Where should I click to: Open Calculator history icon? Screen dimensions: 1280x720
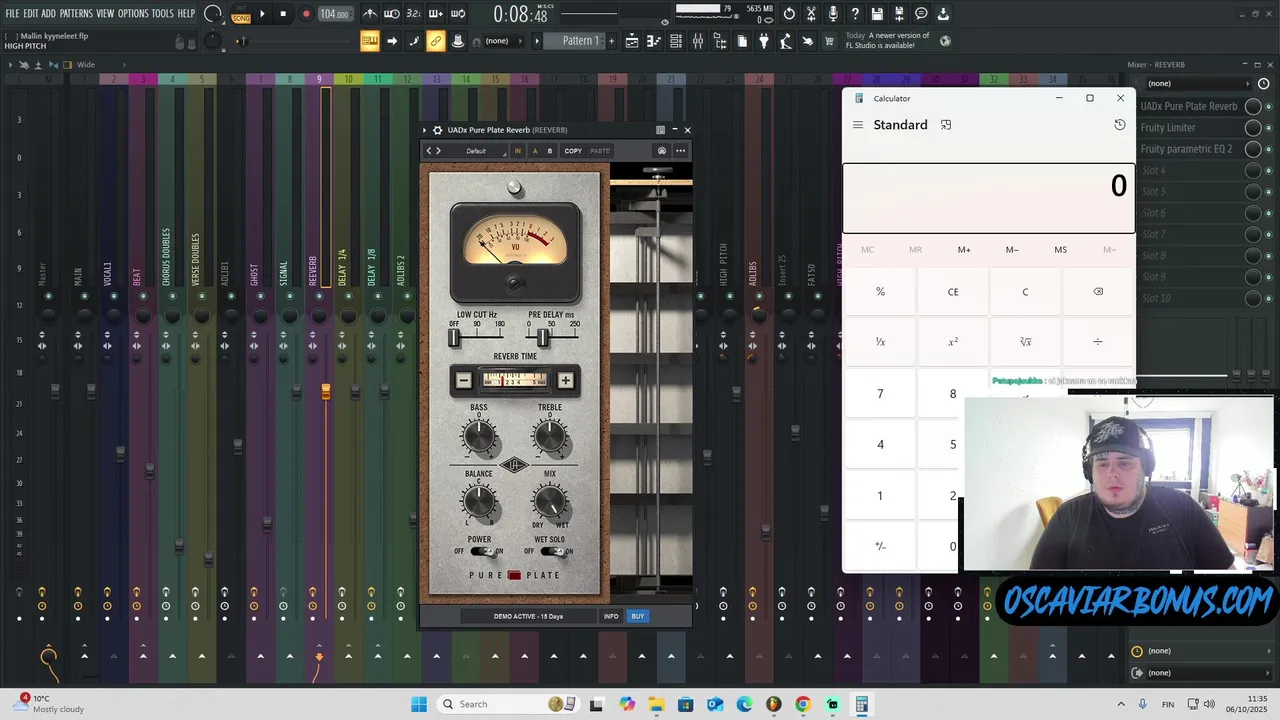(1119, 125)
